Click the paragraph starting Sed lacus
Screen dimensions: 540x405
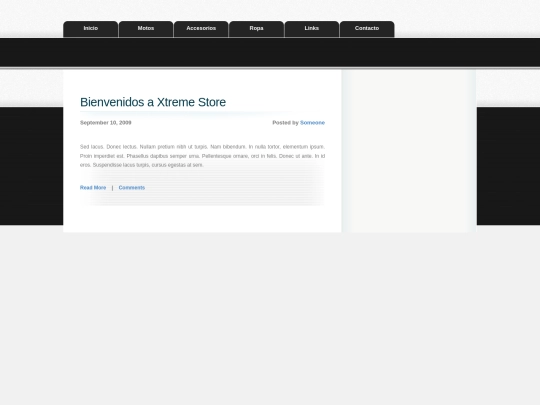[202, 156]
